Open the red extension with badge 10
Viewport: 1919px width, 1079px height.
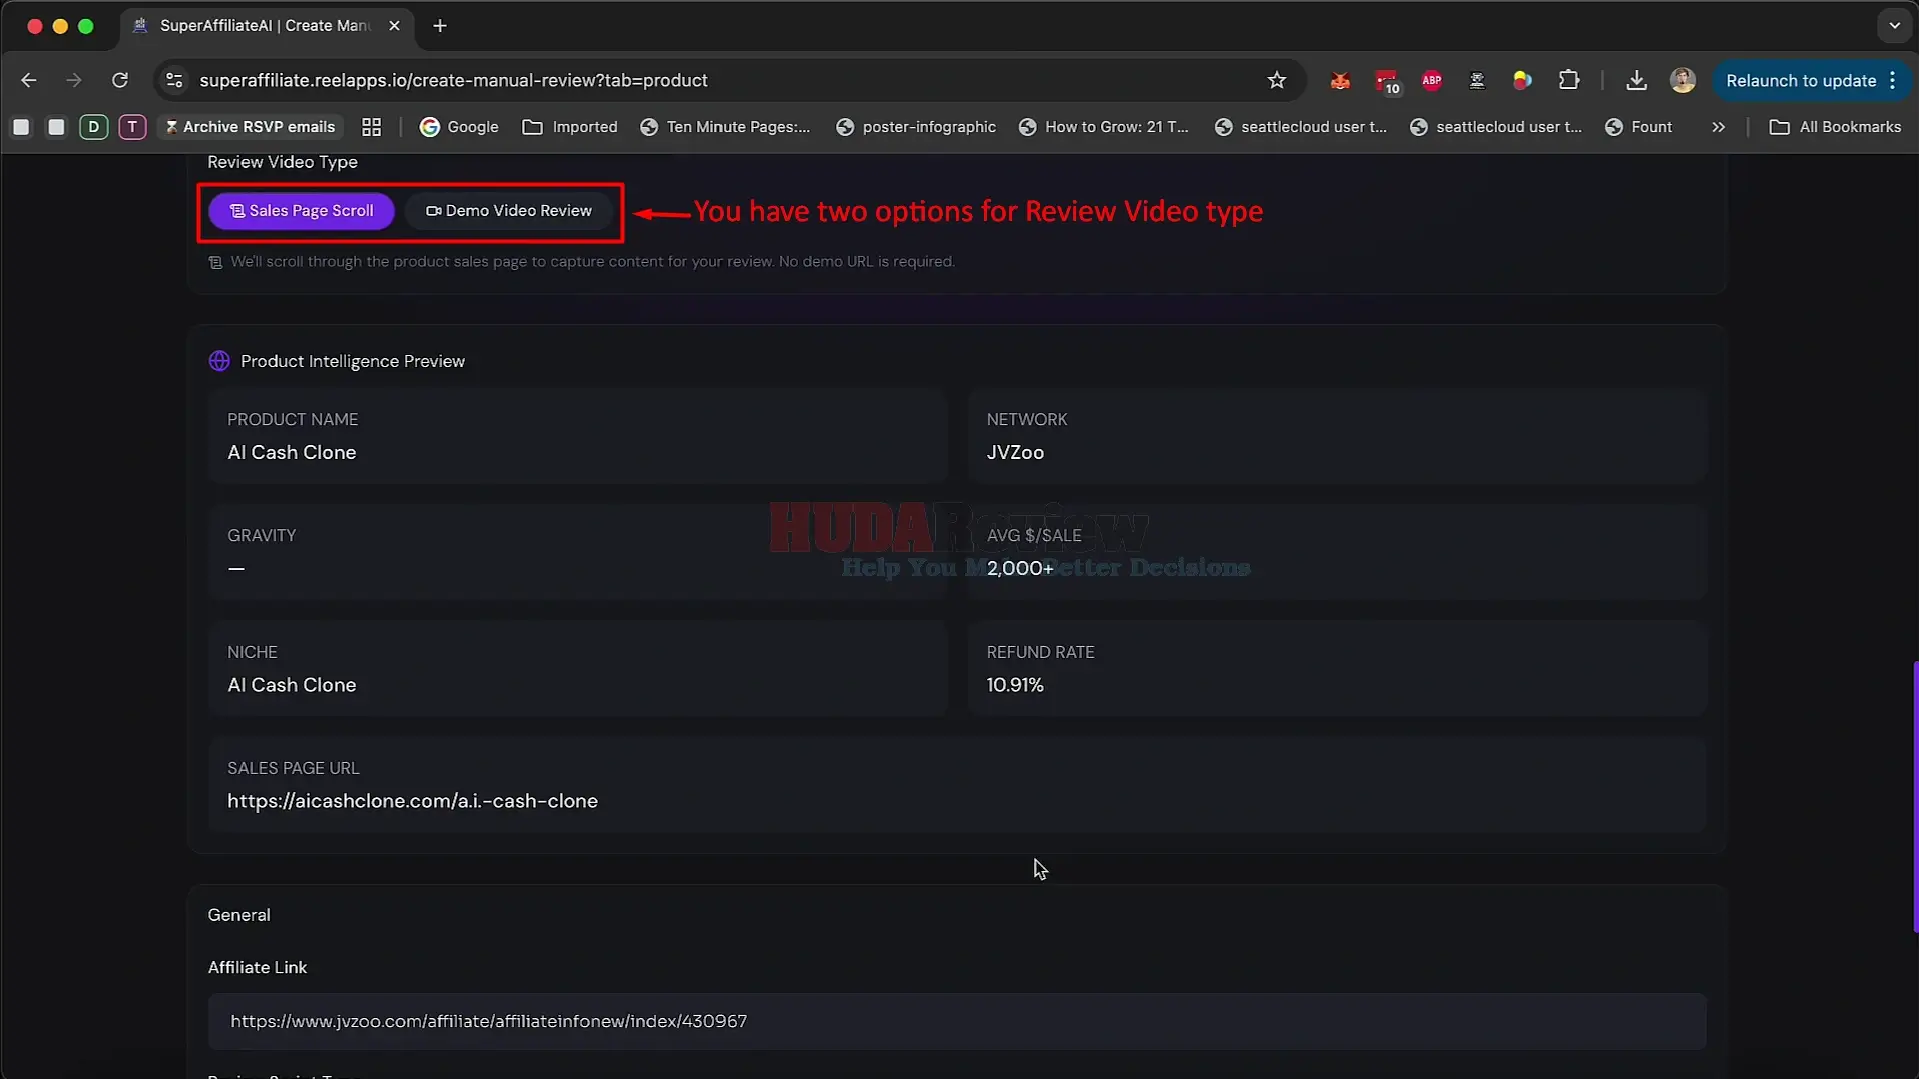pyautogui.click(x=1387, y=81)
